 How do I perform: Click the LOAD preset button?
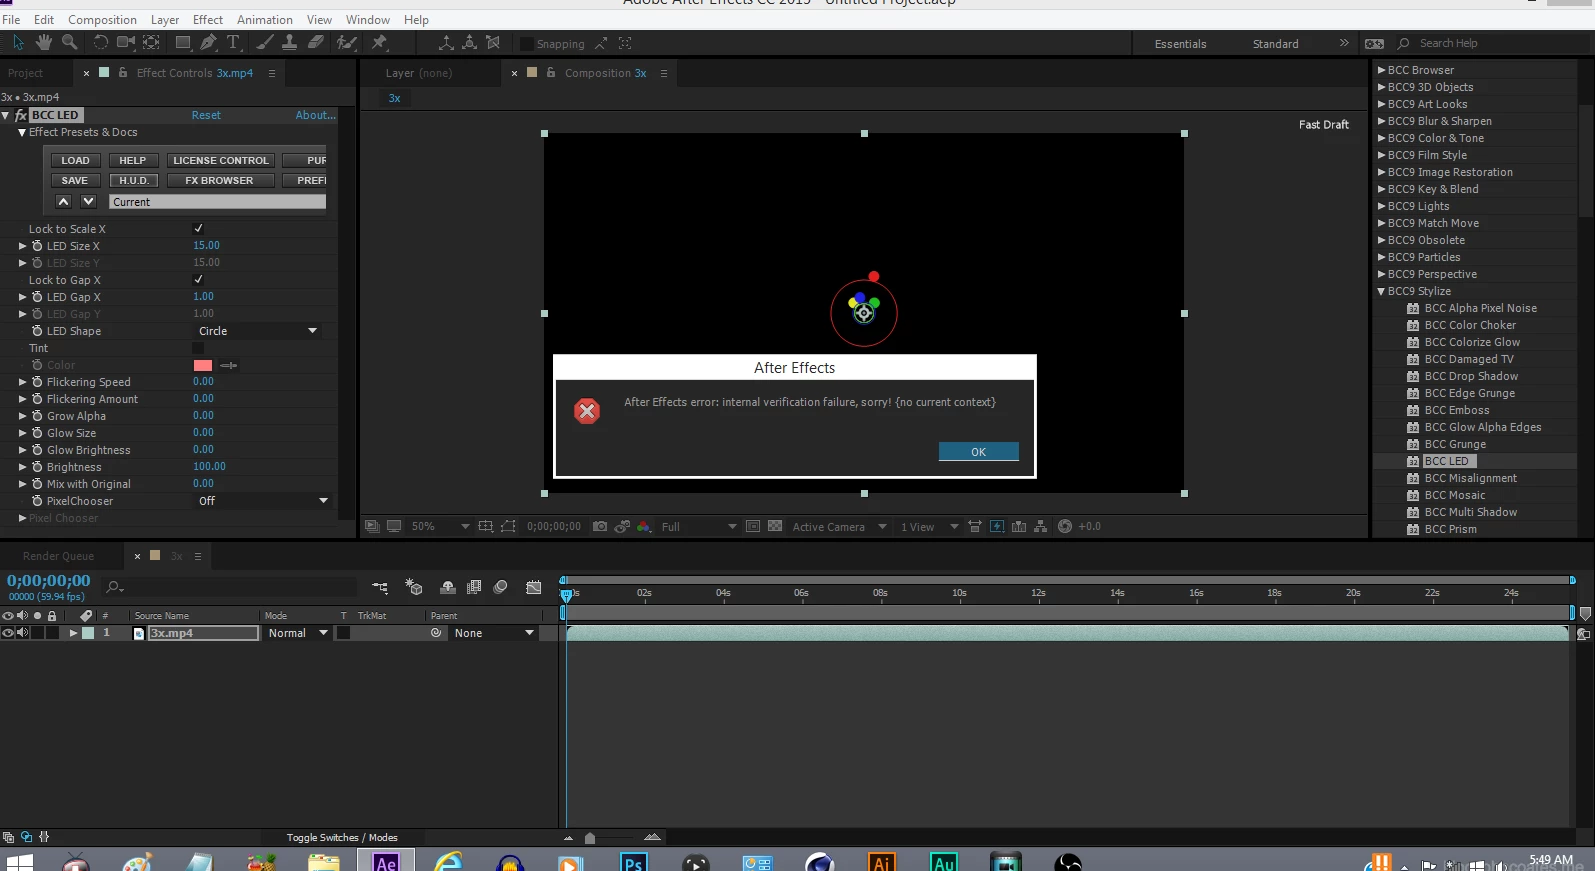coord(75,160)
